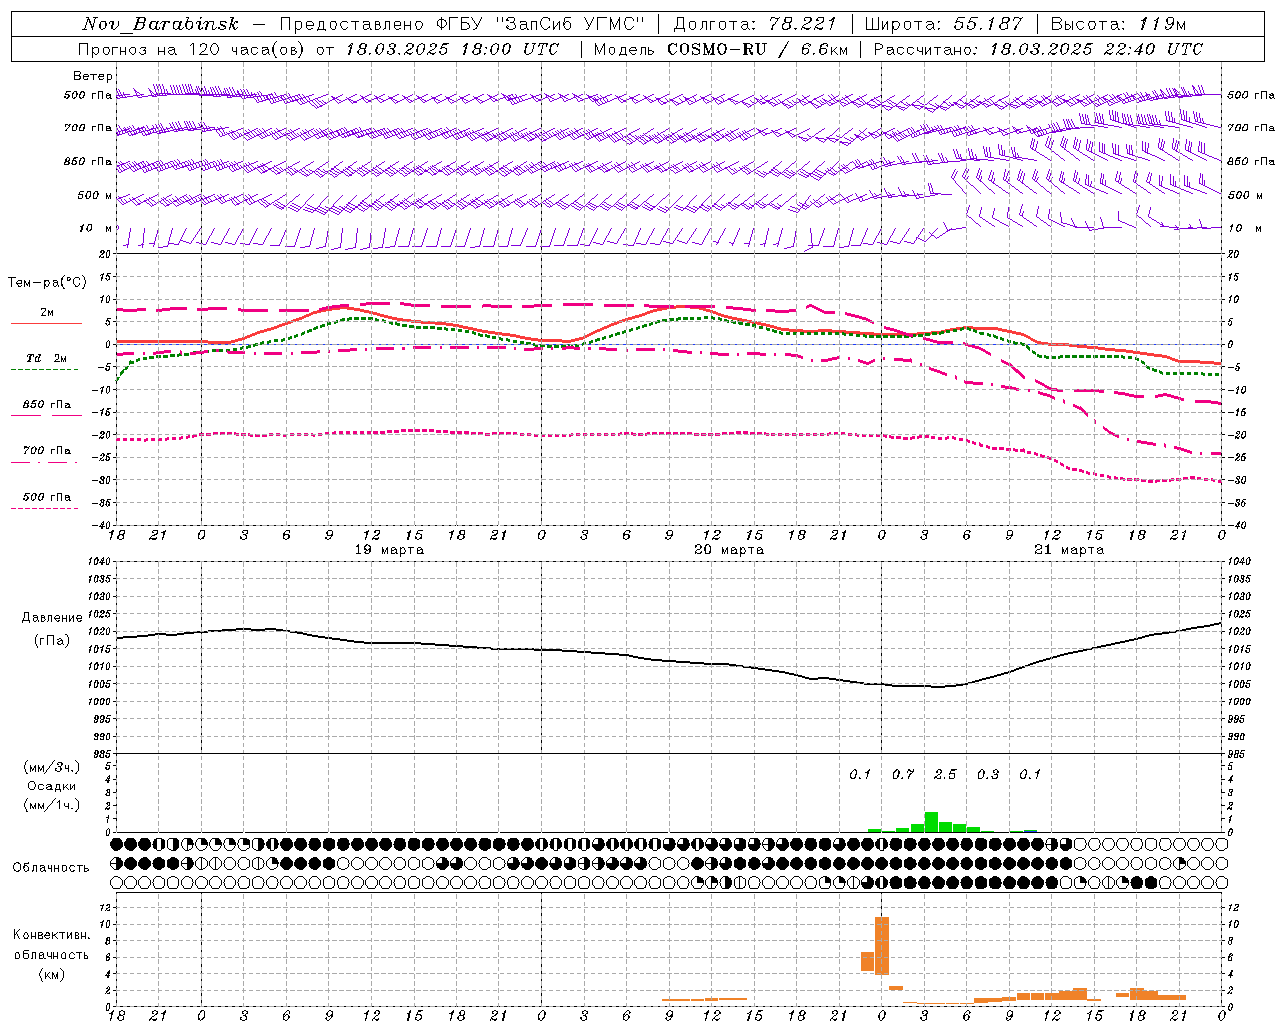Screen dimensions: 1280x1024
Task: Select the 'Модель COSMO-RU / 6.6км' text
Action: click(721, 49)
